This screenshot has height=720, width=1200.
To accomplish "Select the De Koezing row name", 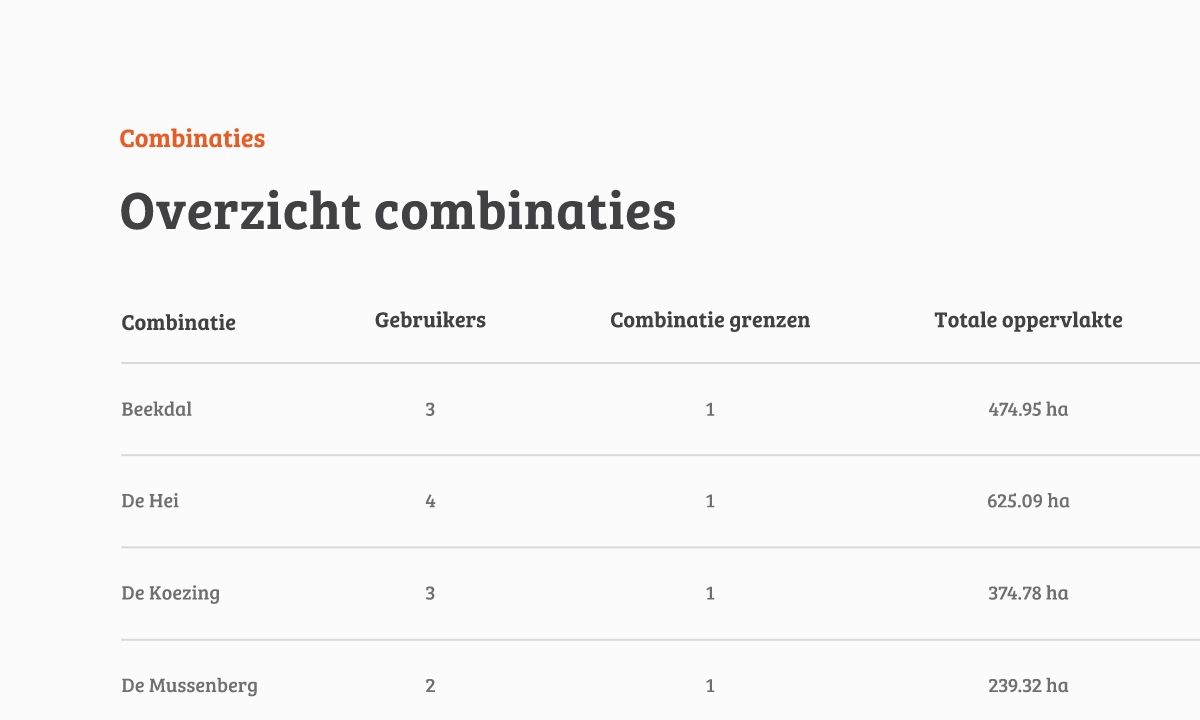I will point(171,593).
